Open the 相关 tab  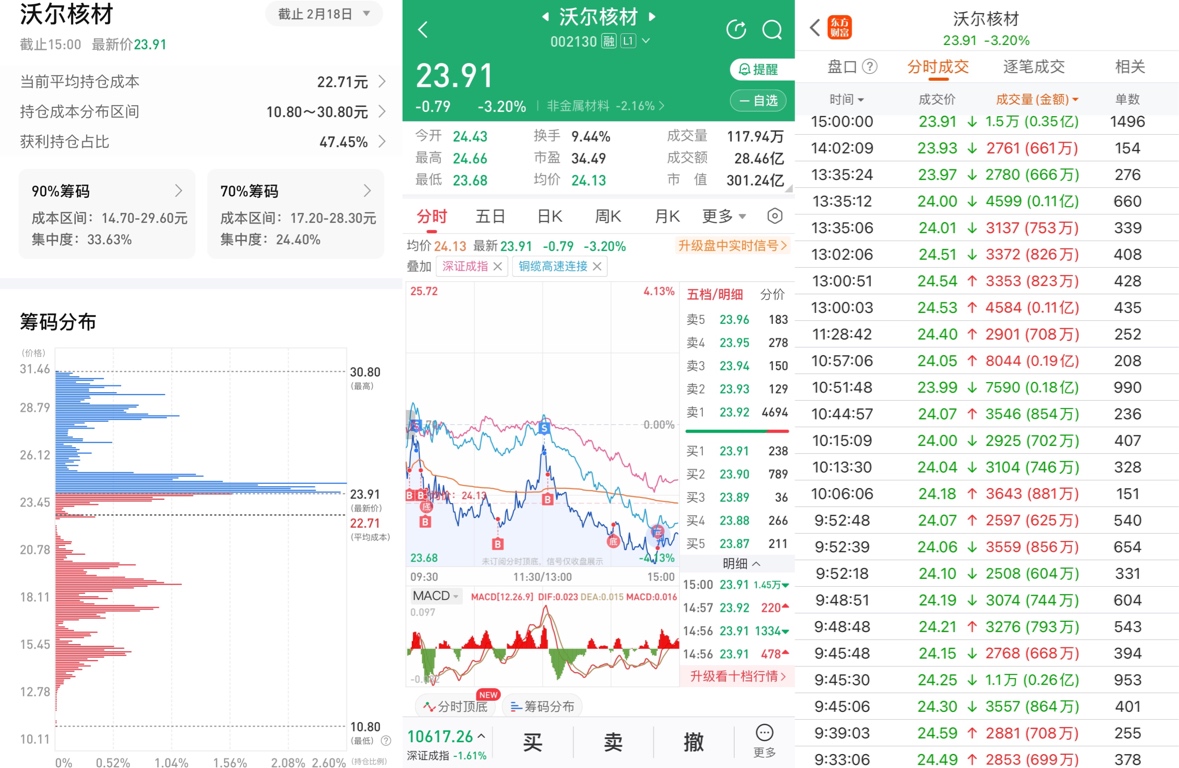coord(1129,66)
